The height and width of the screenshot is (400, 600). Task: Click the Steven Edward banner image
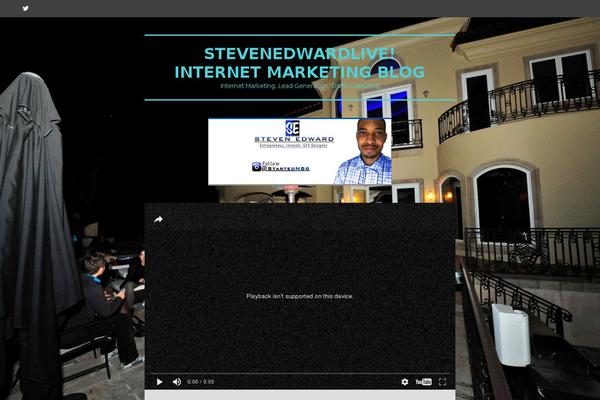pos(299,151)
